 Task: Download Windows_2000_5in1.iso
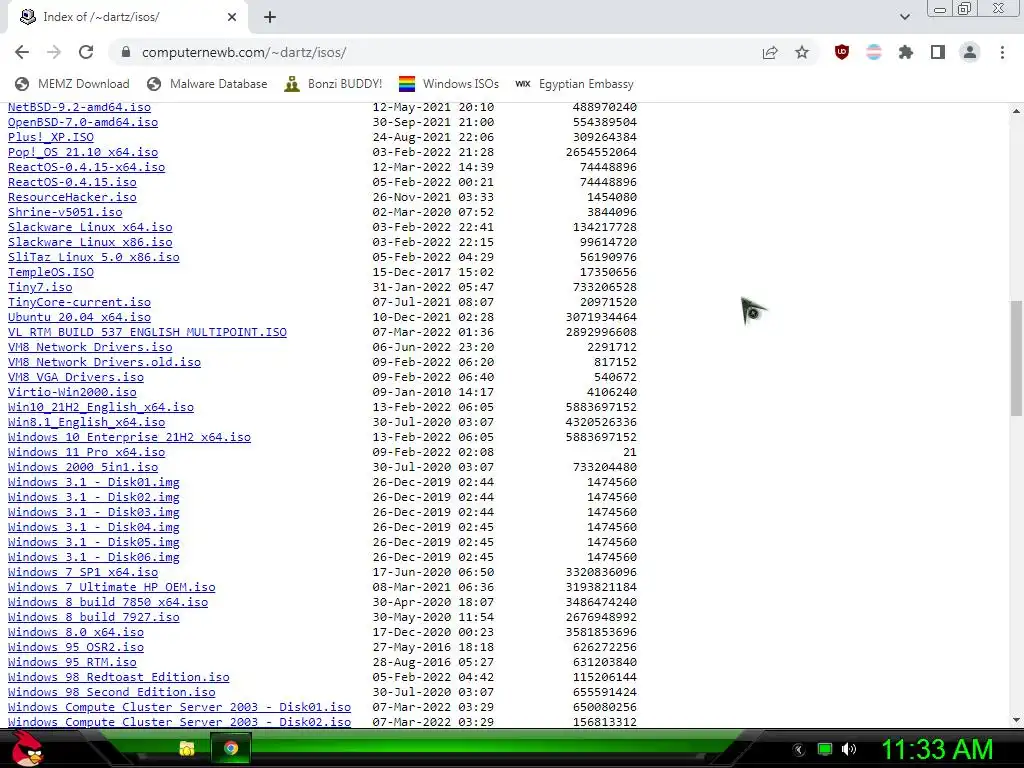click(x=83, y=468)
